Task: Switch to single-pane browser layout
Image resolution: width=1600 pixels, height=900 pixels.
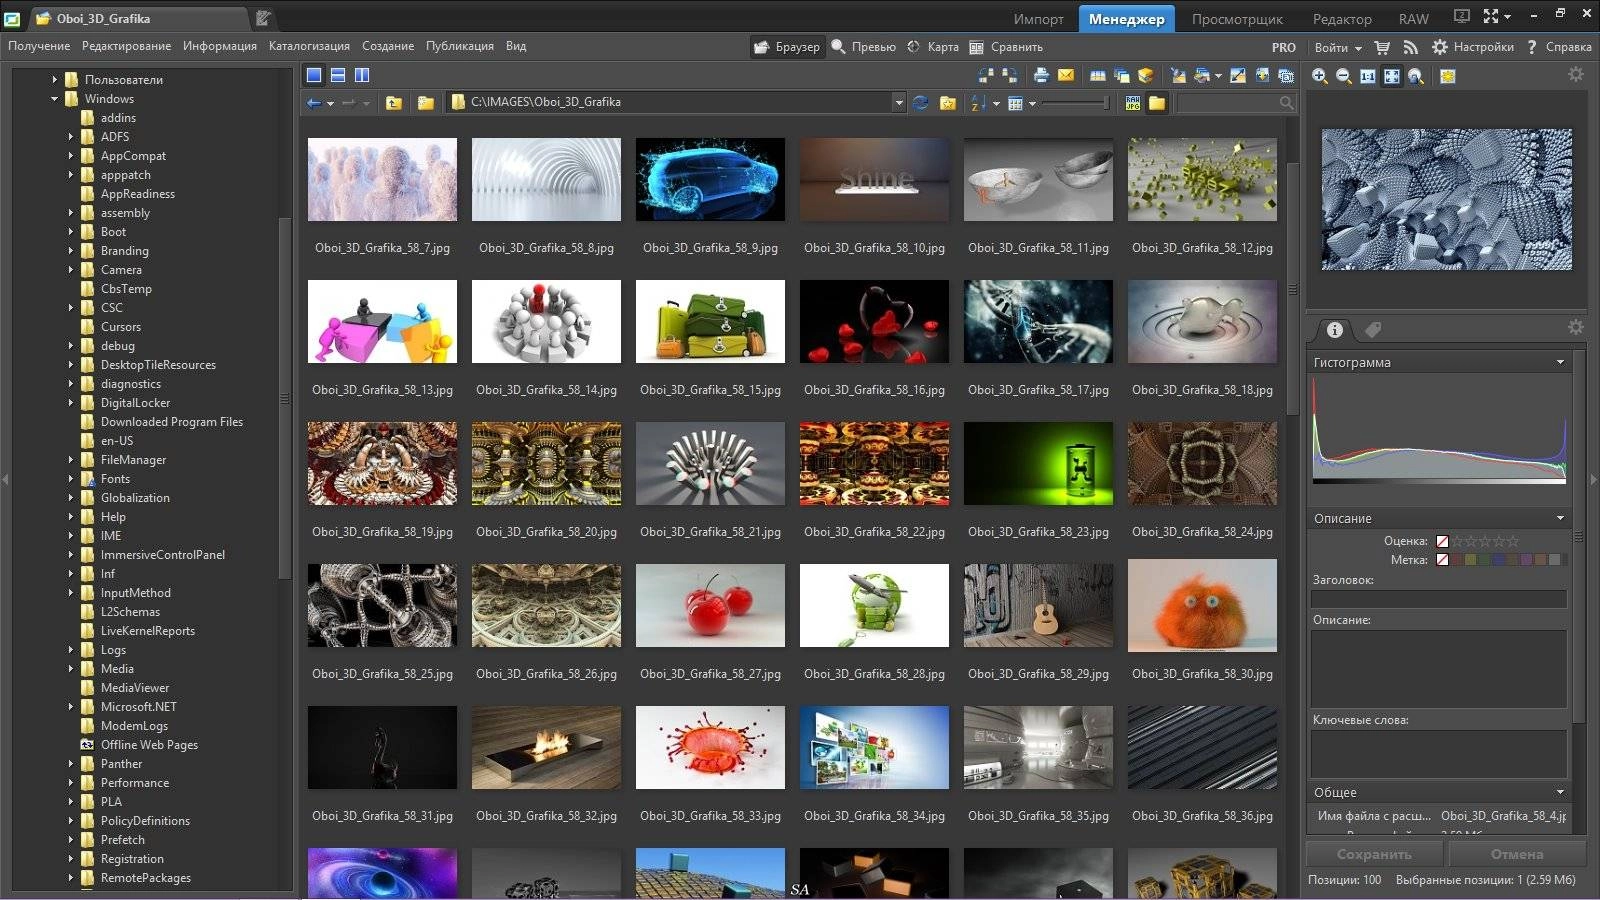Action: point(314,75)
